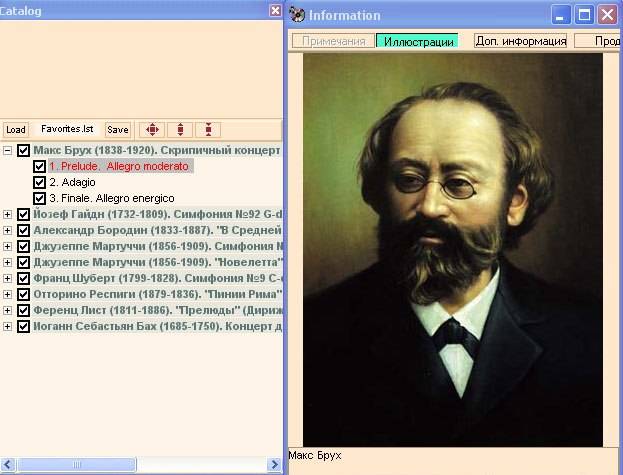This screenshot has height=475, width=623.
Task: Switch to the Иллюстрации tab
Action: 418,41
